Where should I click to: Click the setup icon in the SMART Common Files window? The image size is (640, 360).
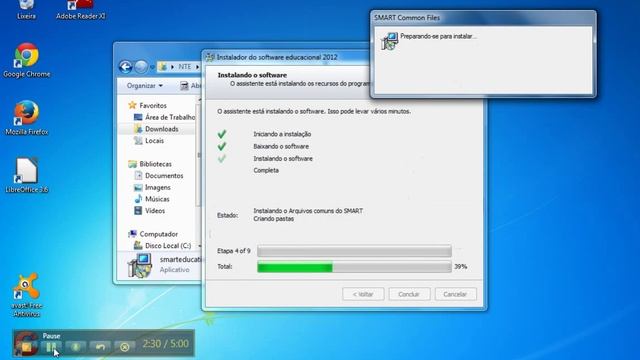389,42
